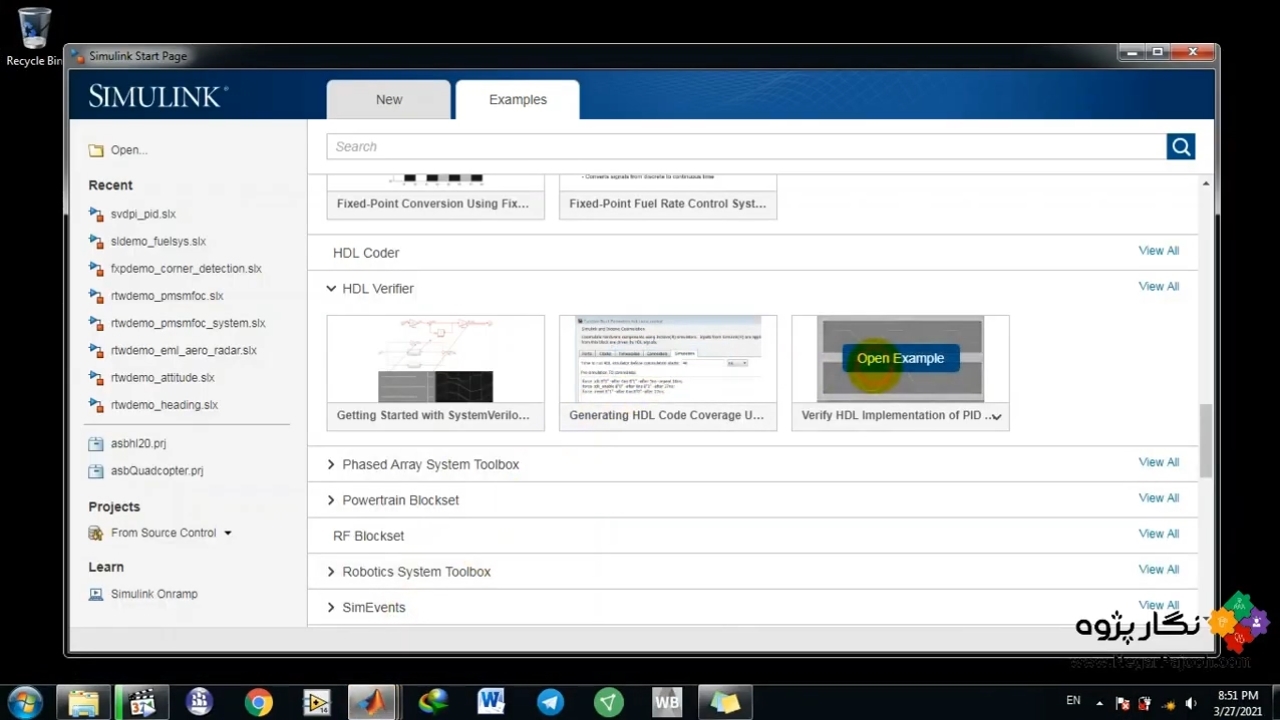
Task: Click the Simulink Onramp icon
Action: 96,594
